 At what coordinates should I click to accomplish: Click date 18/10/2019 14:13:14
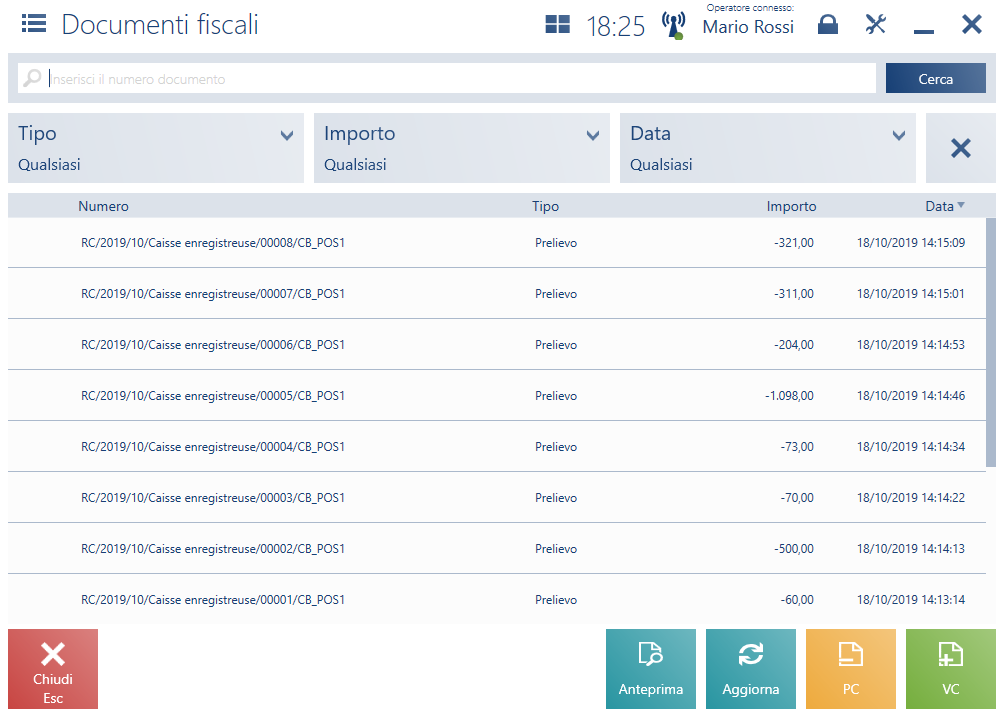(911, 600)
